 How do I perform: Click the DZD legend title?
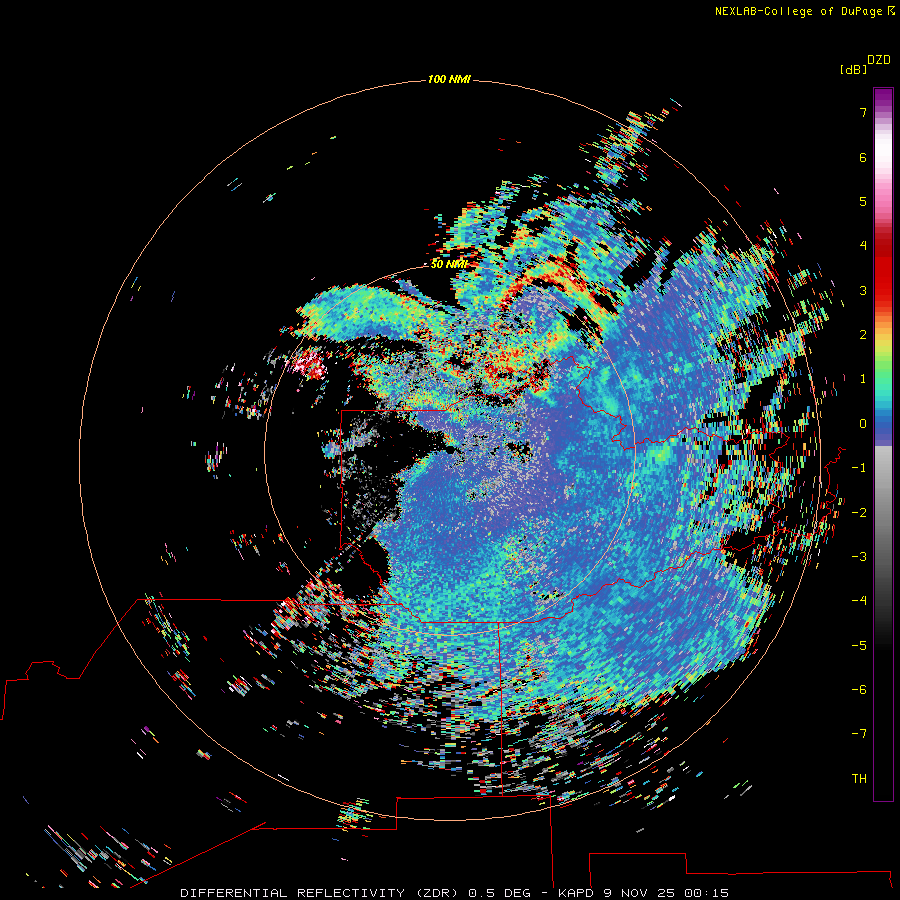pos(879,60)
